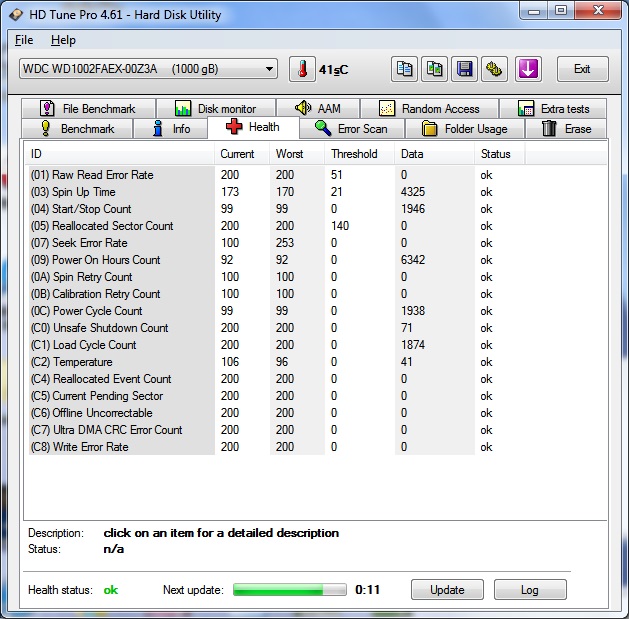Image resolution: width=629 pixels, height=619 pixels.
Task: Switch to the Erase tab
Action: coord(566,129)
